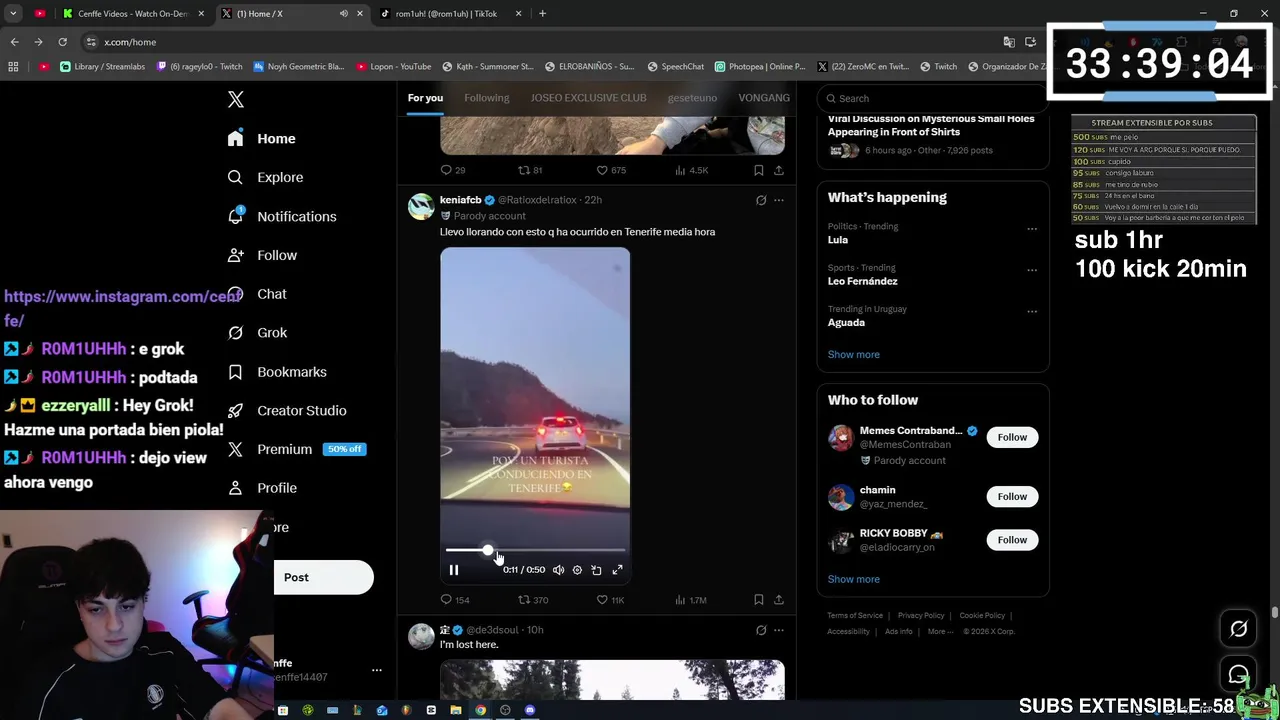The width and height of the screenshot is (1280, 720).
Task: Open the floating messages button
Action: click(x=1238, y=674)
